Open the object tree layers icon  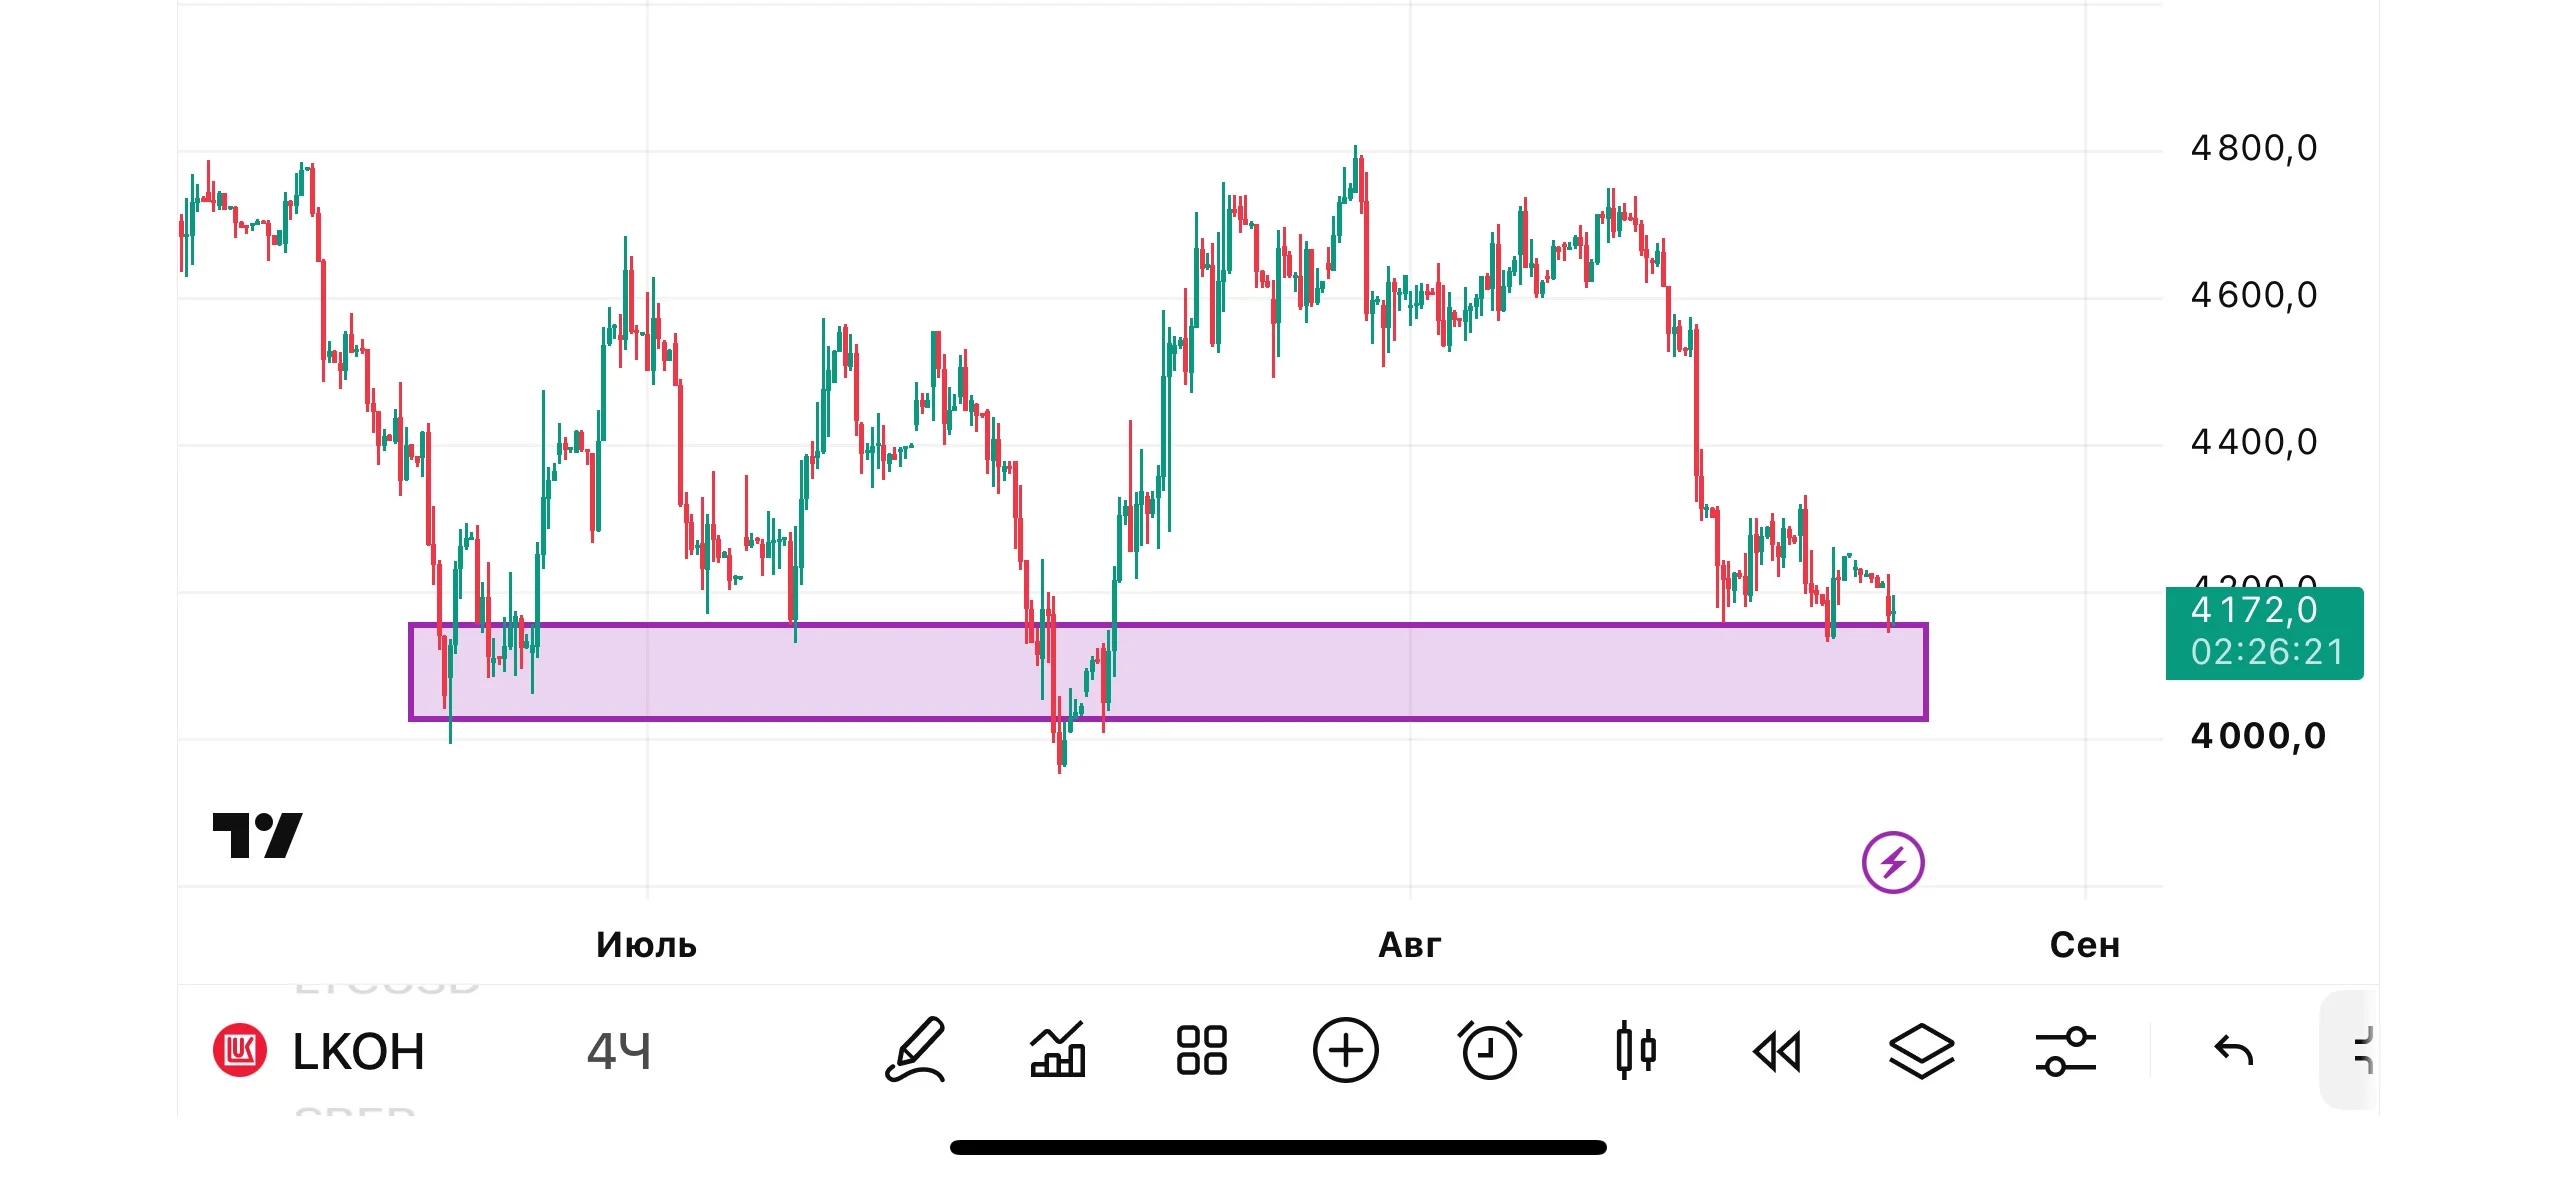[x=1921, y=1051]
